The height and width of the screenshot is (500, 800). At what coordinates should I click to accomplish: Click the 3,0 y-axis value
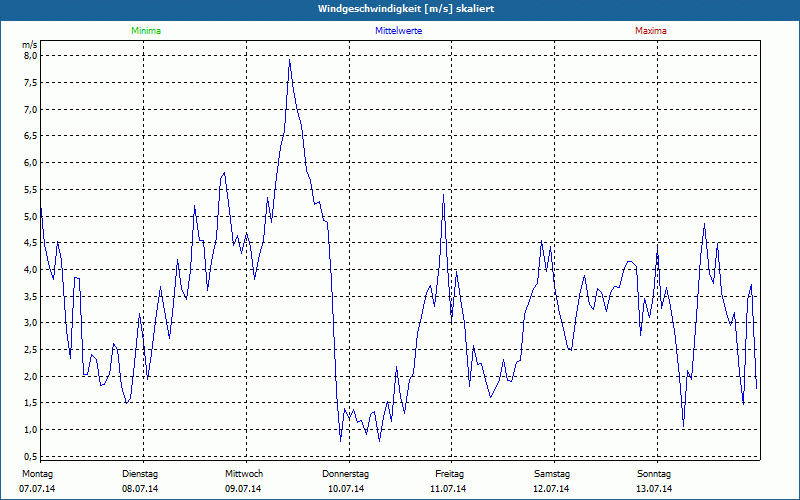click(x=31, y=322)
